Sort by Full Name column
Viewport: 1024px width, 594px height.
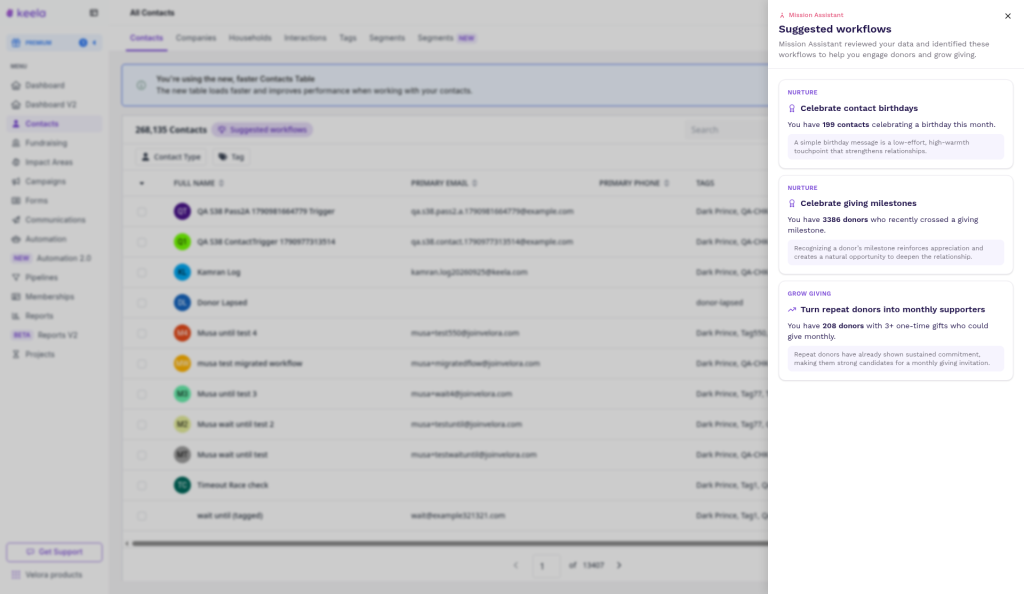[x=199, y=183]
